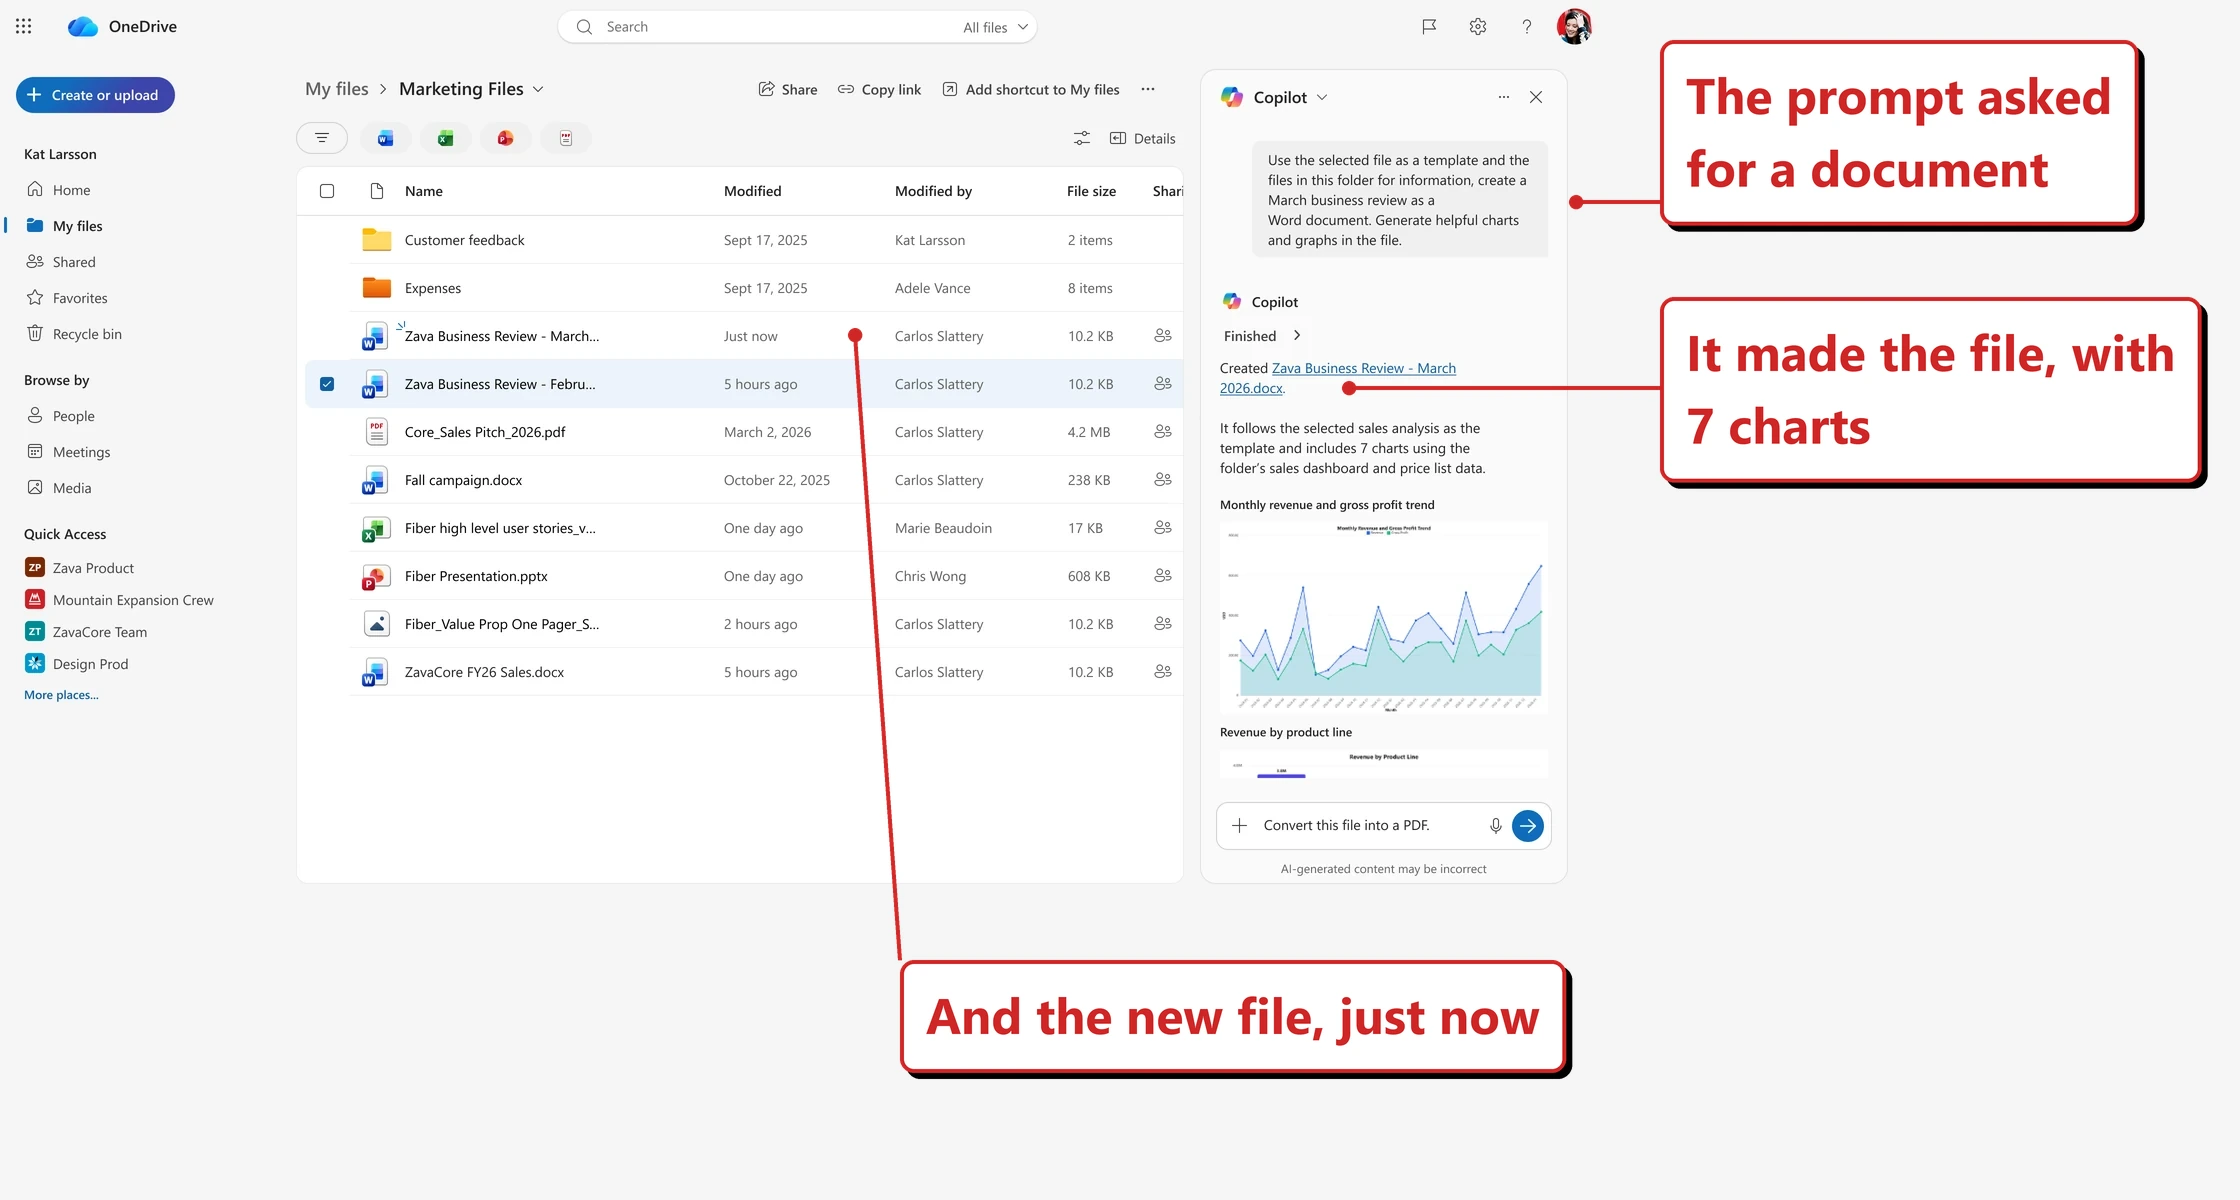Open the Monthly revenue chart thumbnail
Viewport: 2240px width, 1200px height.
[x=1384, y=617]
